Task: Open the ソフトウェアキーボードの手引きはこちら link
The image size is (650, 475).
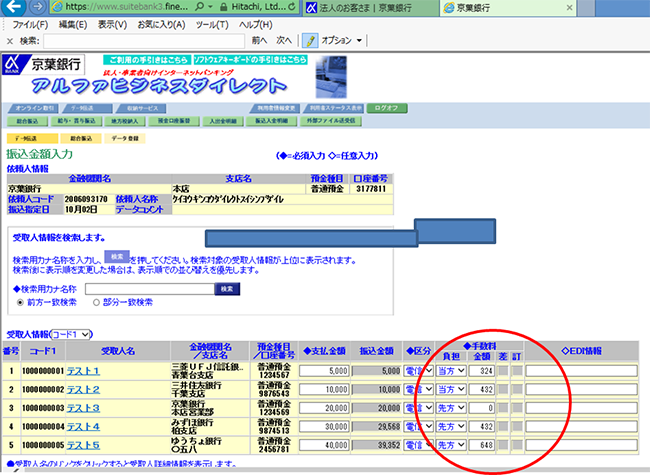Action: [x=250, y=60]
